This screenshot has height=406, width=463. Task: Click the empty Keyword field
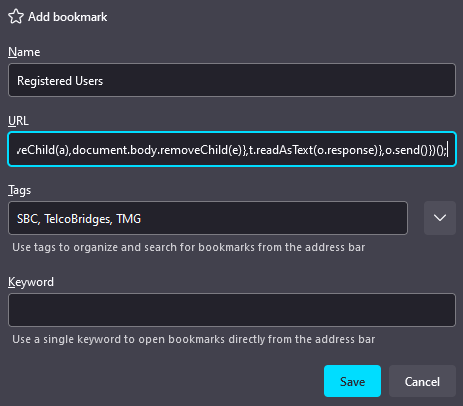[x=232, y=310]
